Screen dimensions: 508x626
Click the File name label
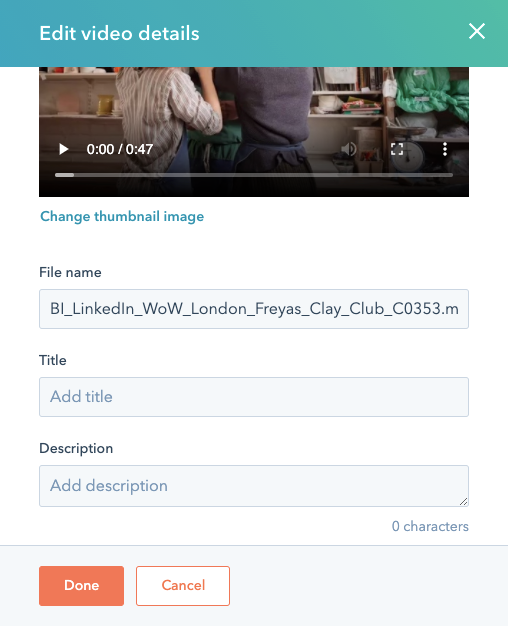click(70, 272)
